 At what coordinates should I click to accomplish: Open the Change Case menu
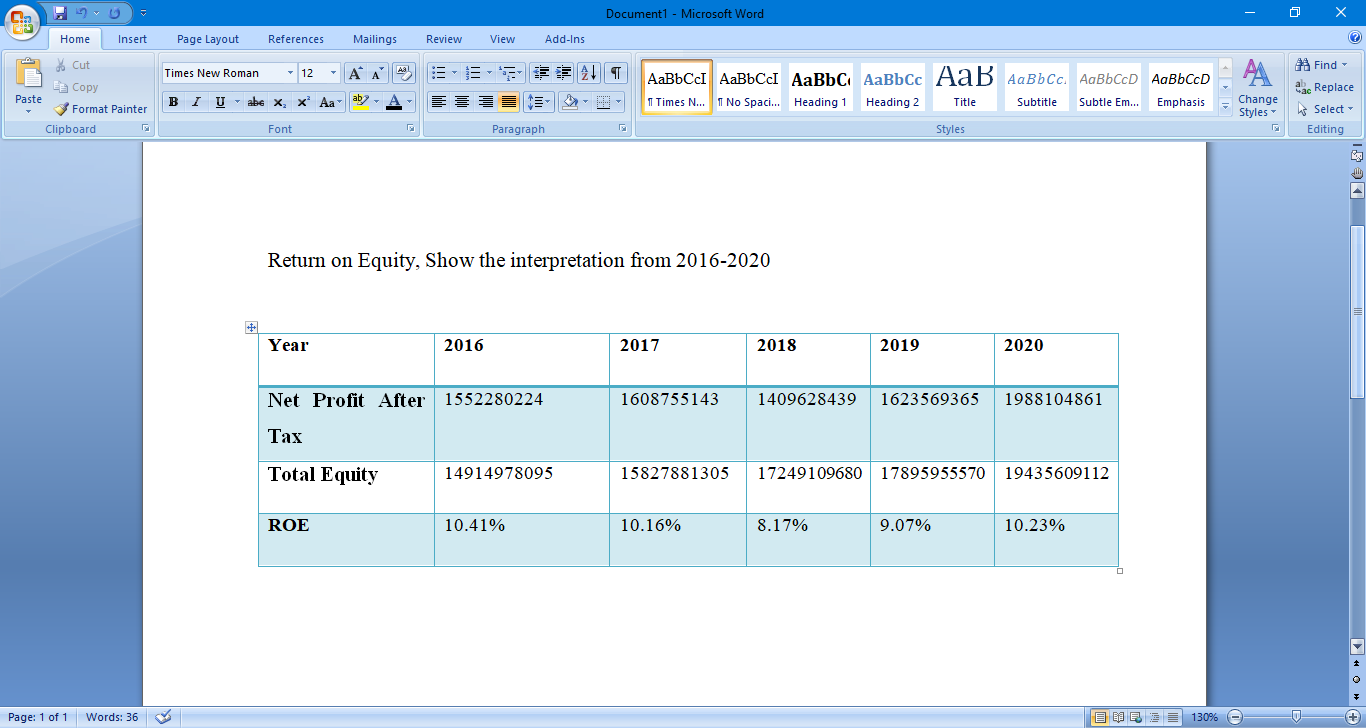pyautogui.click(x=330, y=102)
